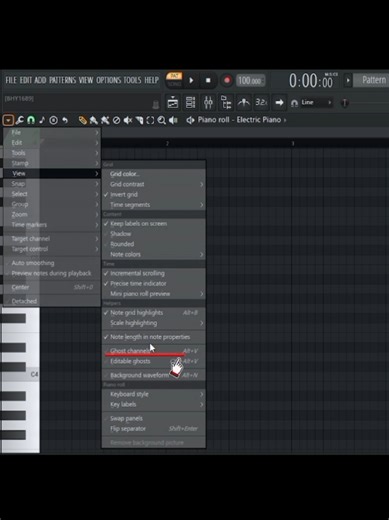The width and height of the screenshot is (389, 520).
Task: Open the Mixer icon
Action: (208, 102)
